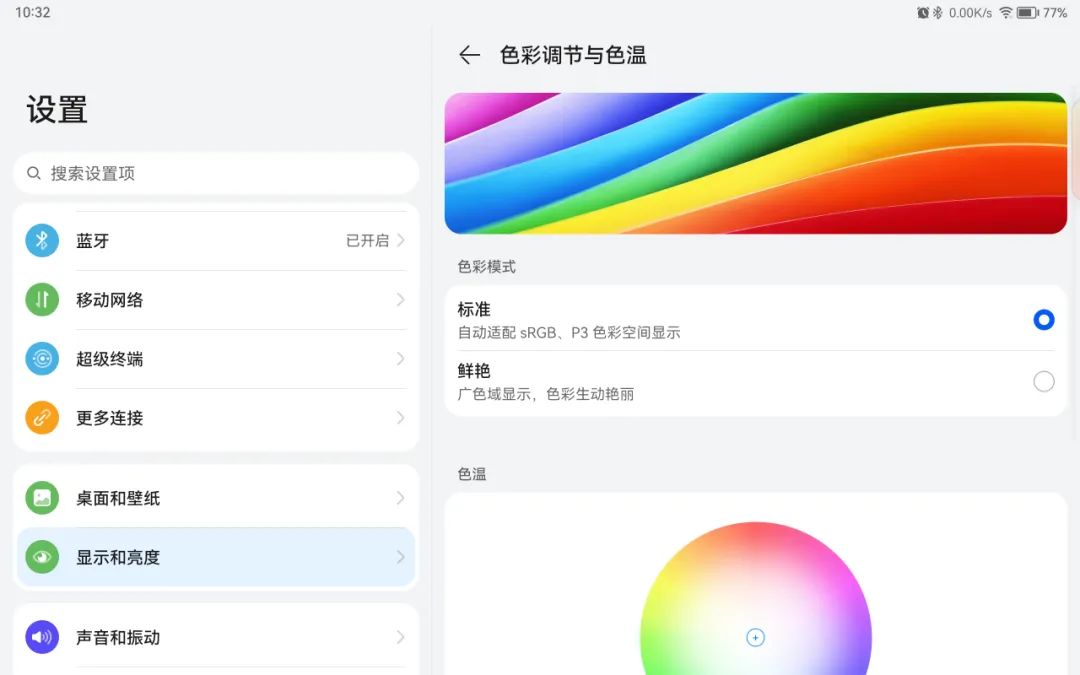Click the 已开启 Bluetooth status text
This screenshot has height=675, width=1080.
pyautogui.click(x=370, y=240)
